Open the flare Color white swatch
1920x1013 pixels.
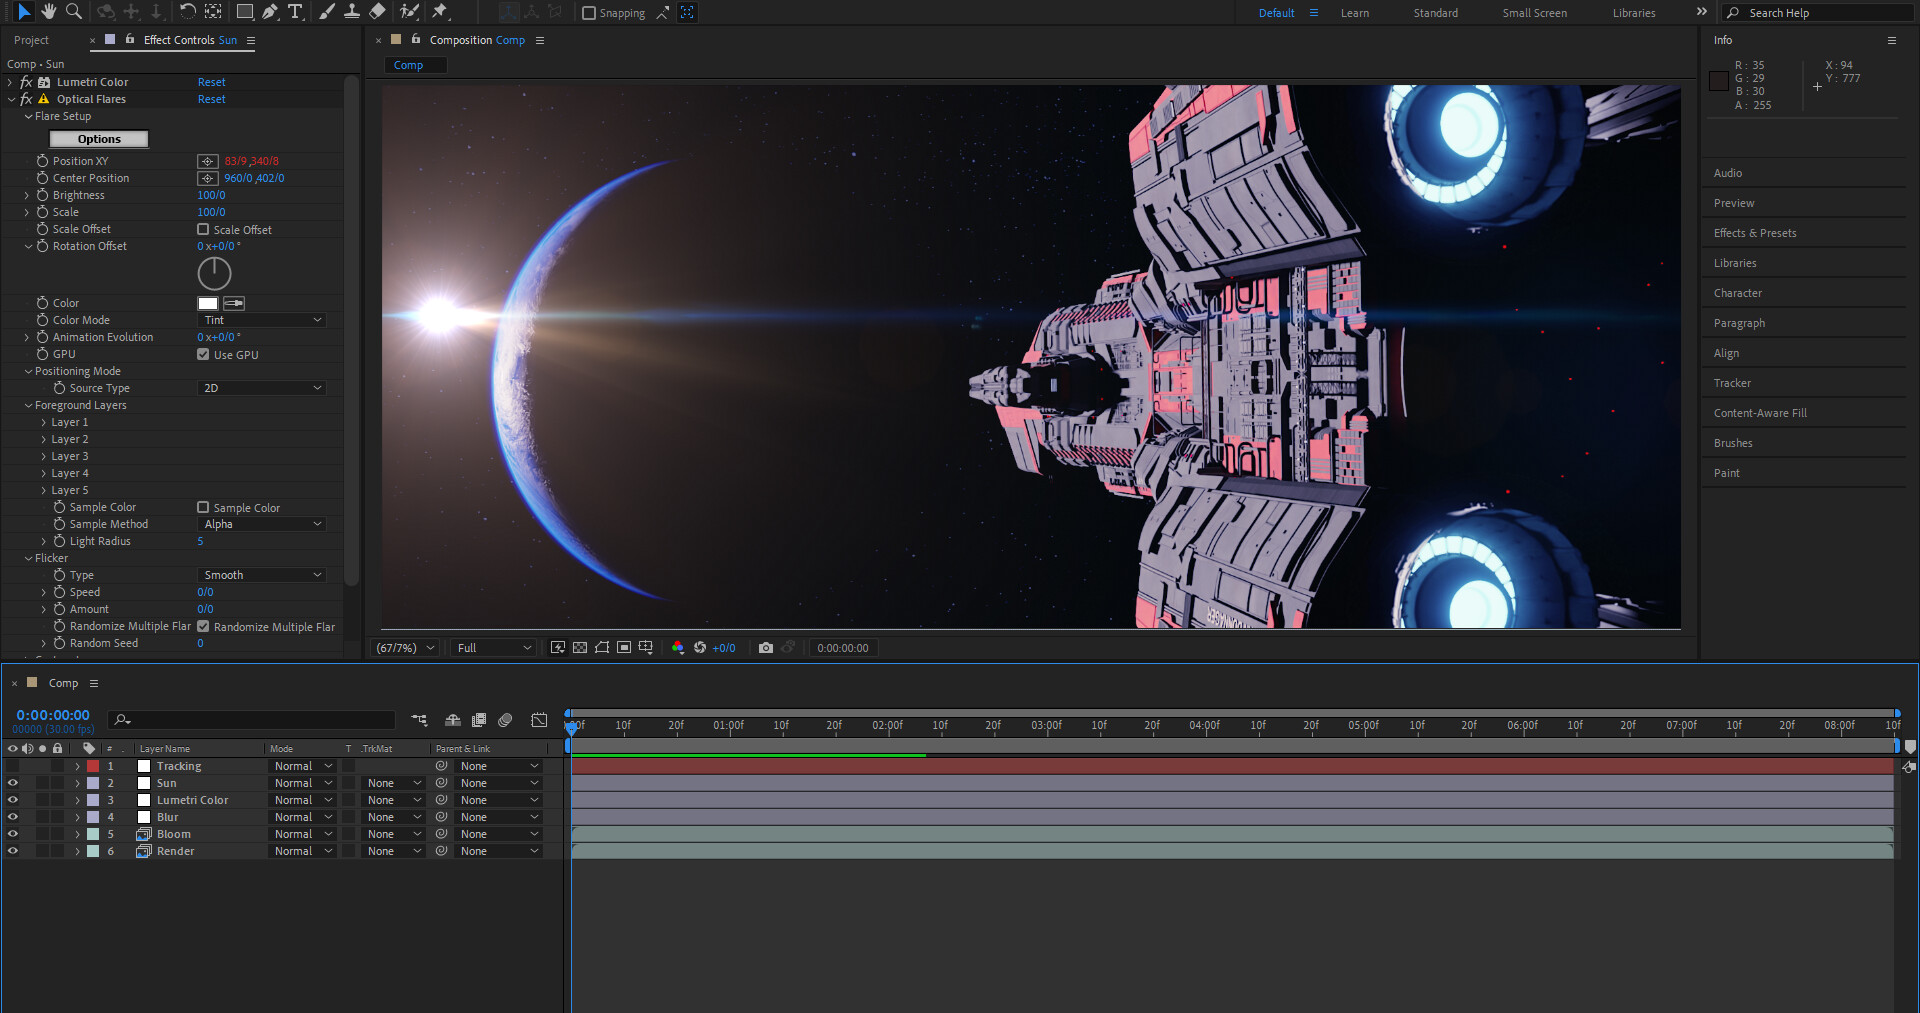click(x=208, y=303)
